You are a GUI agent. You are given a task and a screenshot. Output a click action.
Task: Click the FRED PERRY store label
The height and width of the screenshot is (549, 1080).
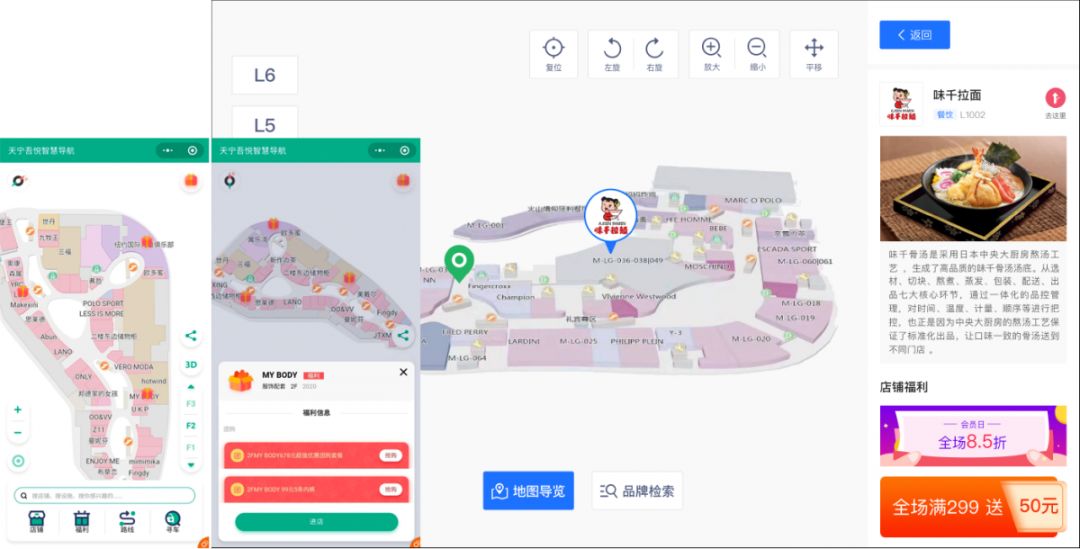tap(465, 332)
